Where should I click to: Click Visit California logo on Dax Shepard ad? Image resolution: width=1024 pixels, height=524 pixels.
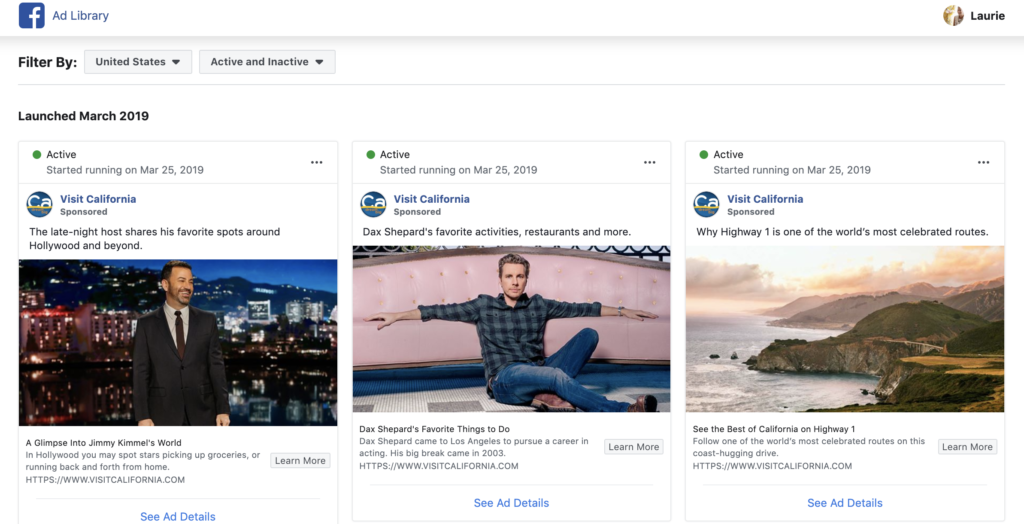373,205
